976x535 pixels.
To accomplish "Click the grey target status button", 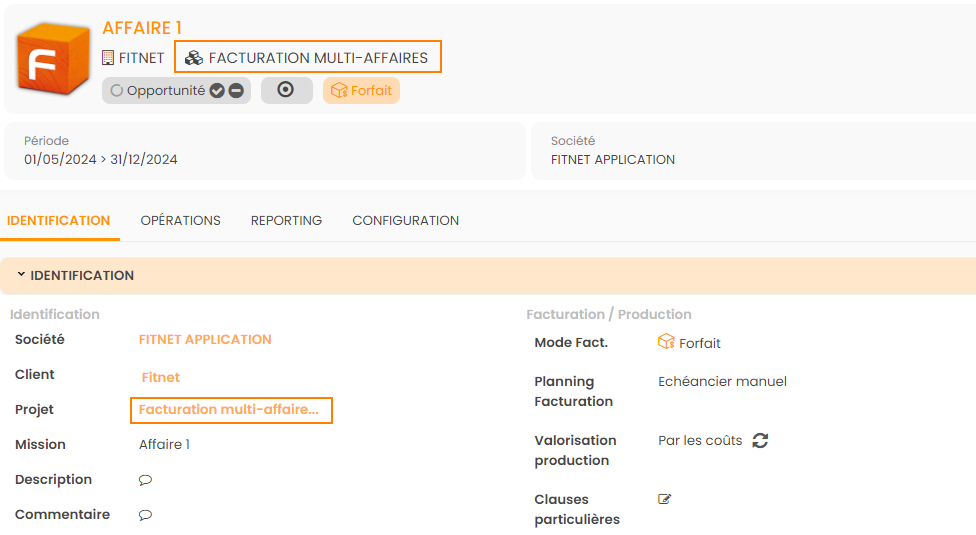I will point(286,90).
